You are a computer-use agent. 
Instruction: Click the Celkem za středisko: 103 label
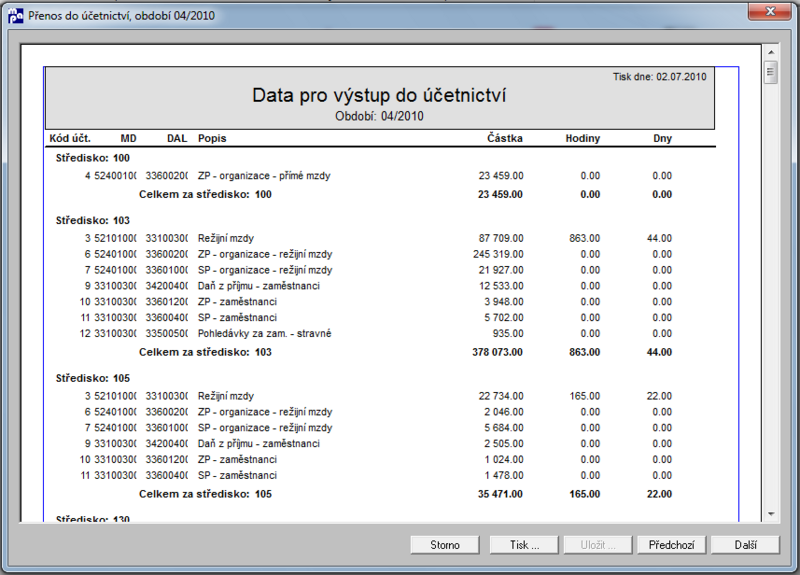point(205,352)
